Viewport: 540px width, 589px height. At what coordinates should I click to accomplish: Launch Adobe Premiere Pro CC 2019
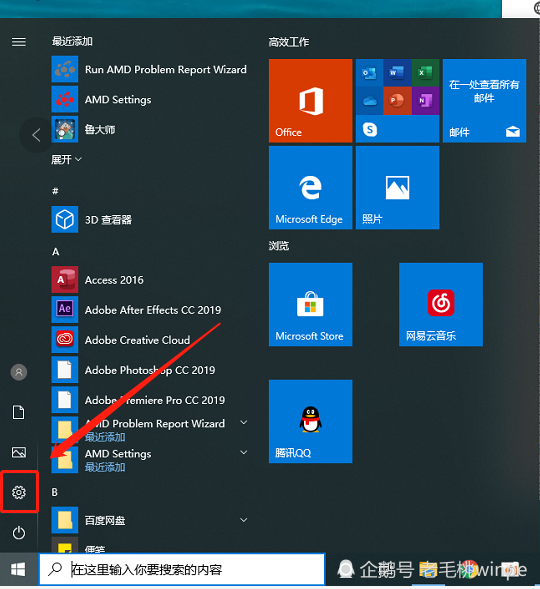[x=150, y=400]
